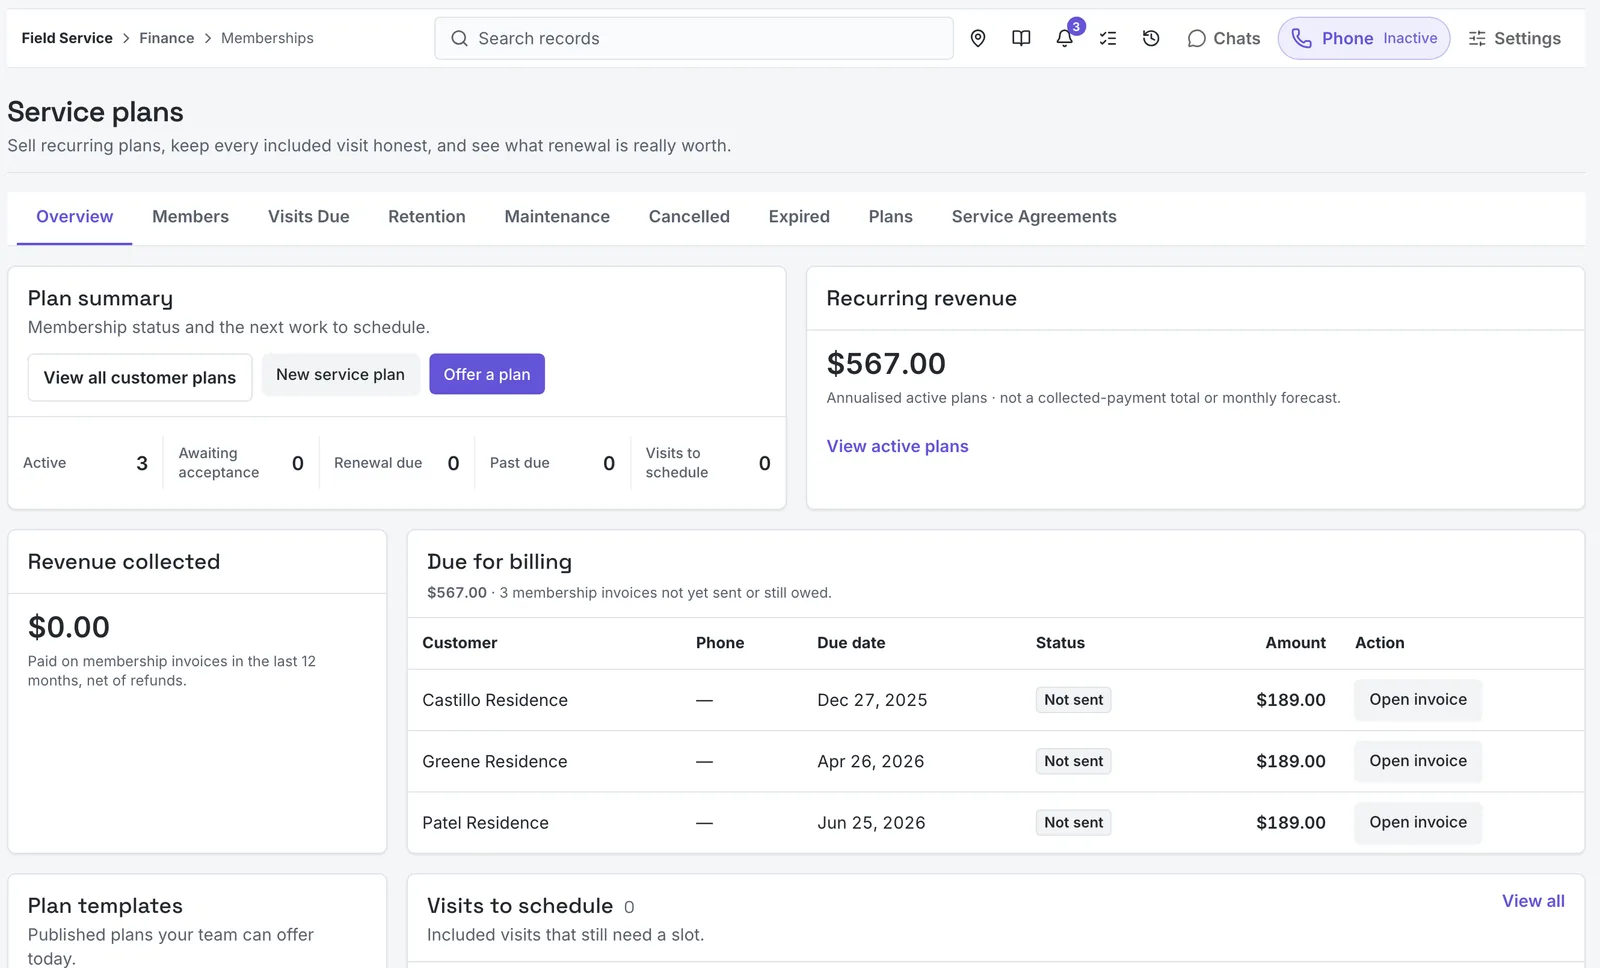Switch to the Maintenance tab
The image size is (1600, 968).
coord(557,217)
